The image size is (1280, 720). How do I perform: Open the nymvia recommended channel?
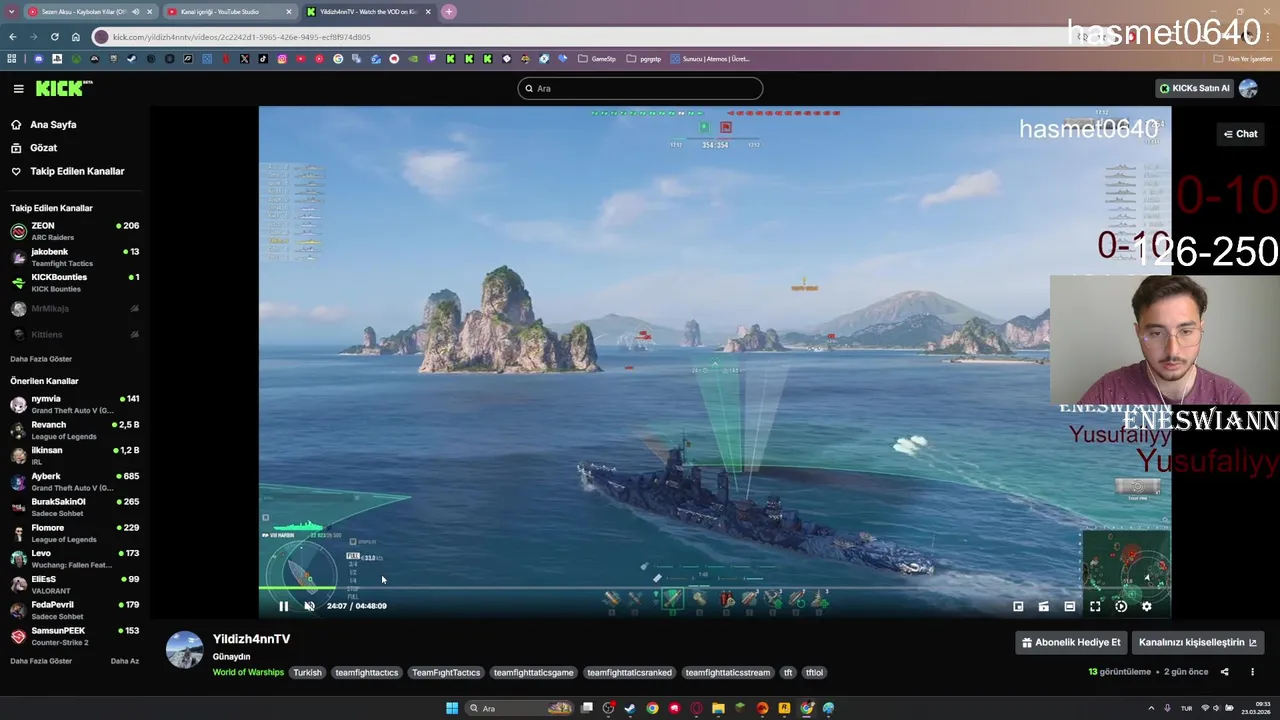[x=75, y=404]
